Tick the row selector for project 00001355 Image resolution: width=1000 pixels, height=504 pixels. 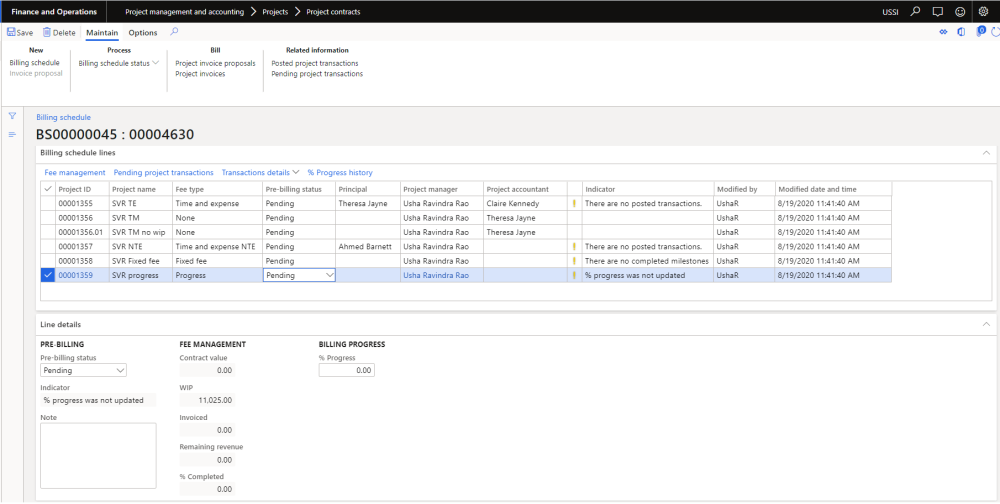point(48,203)
